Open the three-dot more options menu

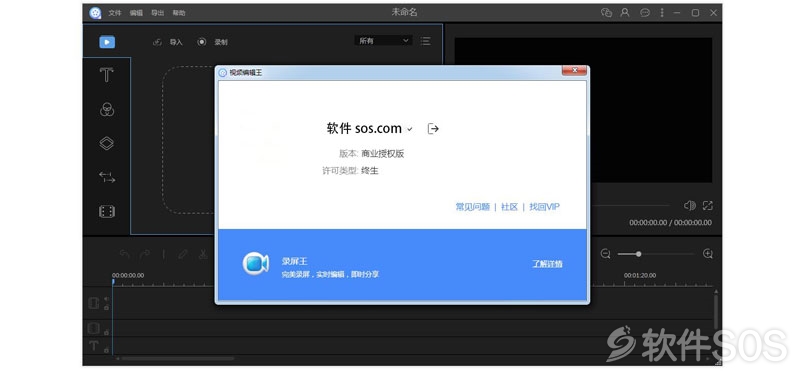click(x=662, y=13)
